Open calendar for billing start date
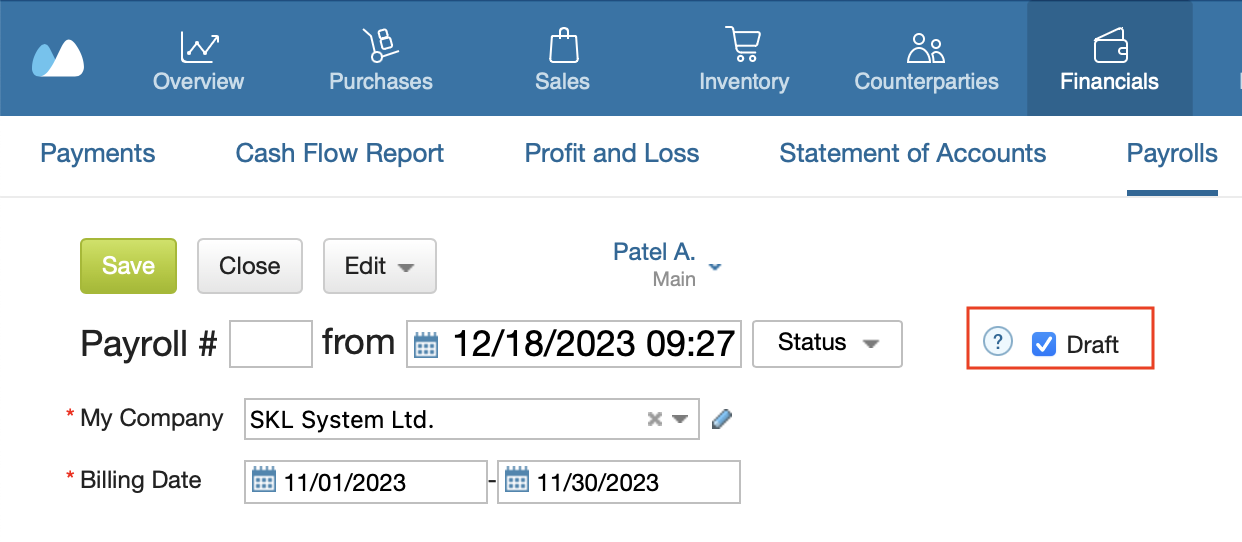Image resolution: width=1242 pixels, height=542 pixels. coord(264,481)
